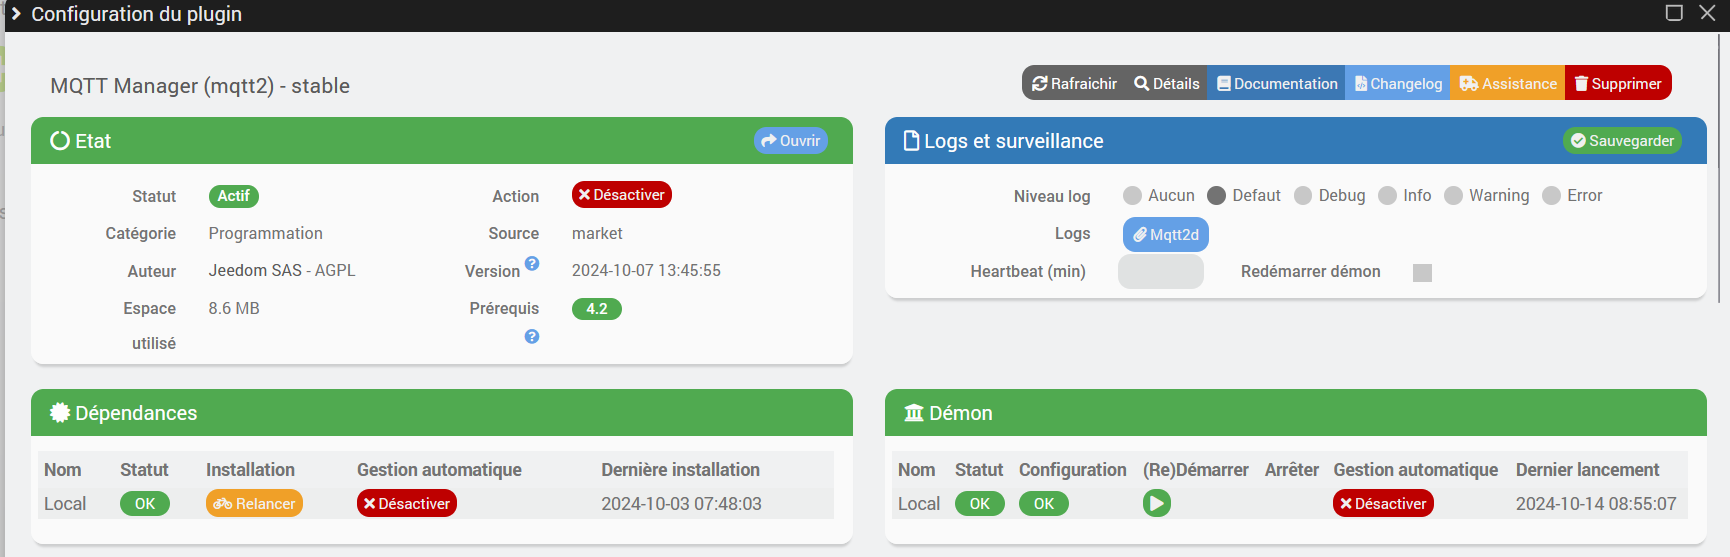This screenshot has height=557, width=1730.
Task: Select Aucun log level
Action: 1132,196
